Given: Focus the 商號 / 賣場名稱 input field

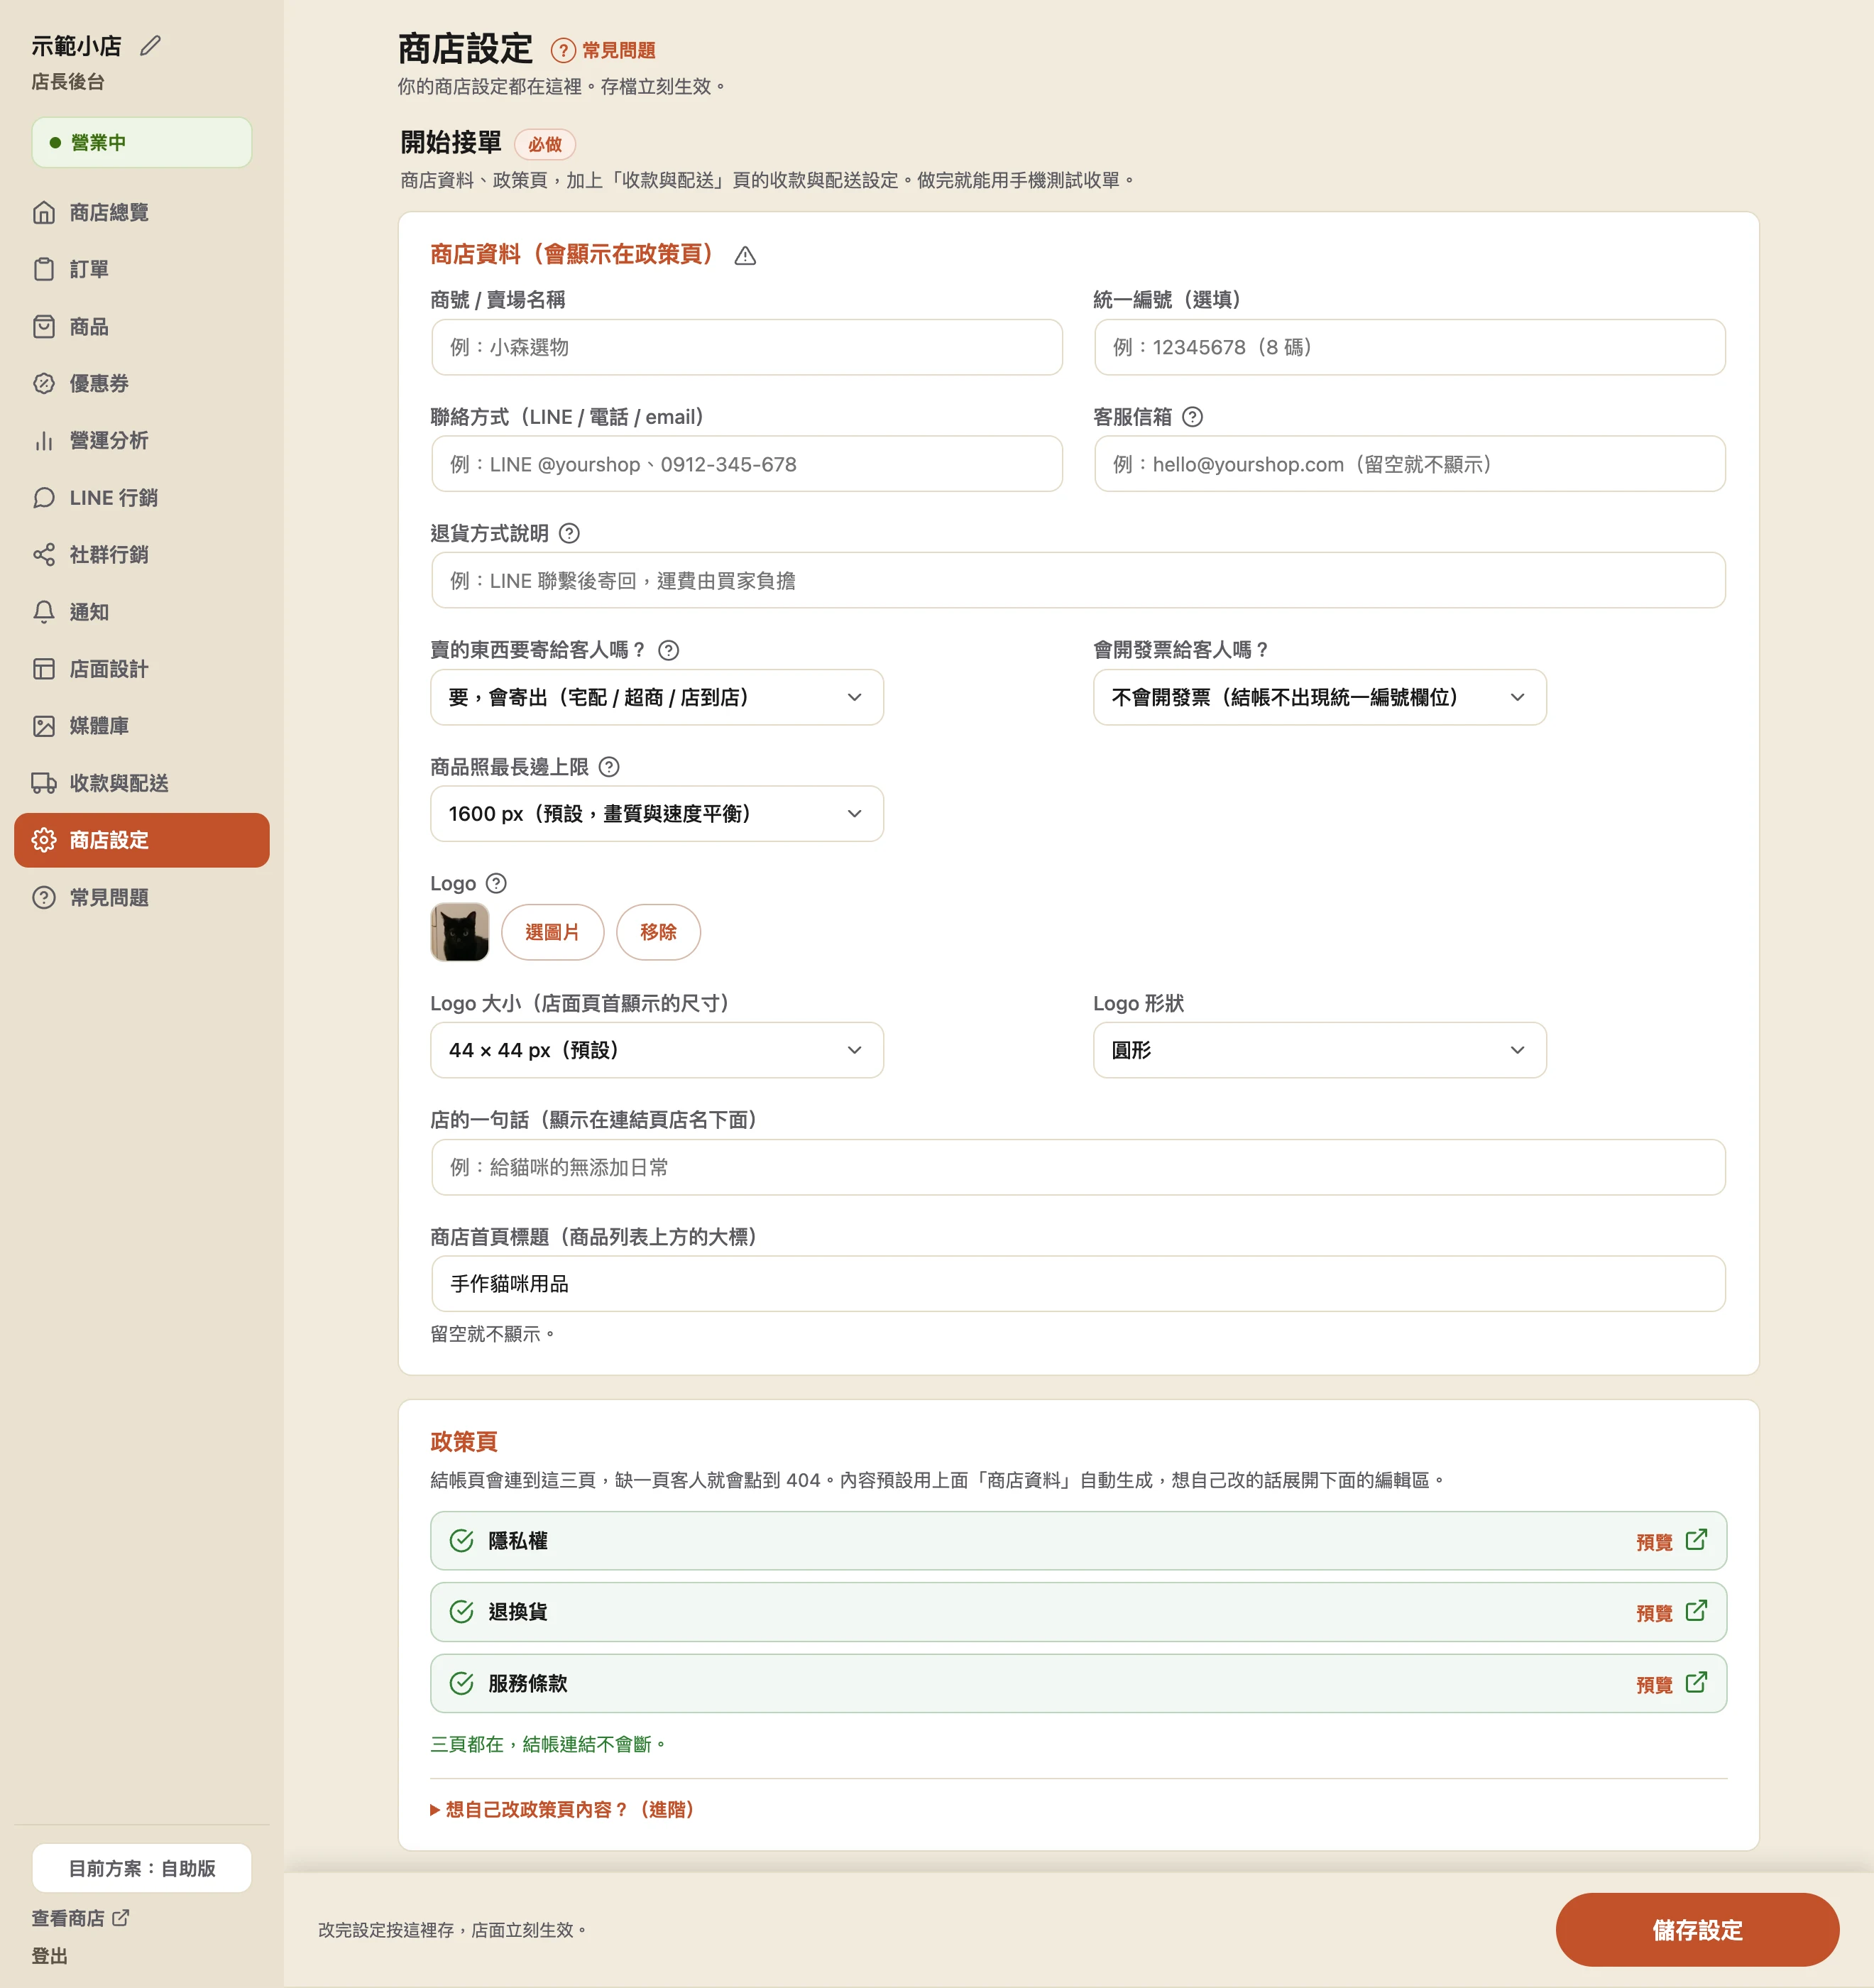Looking at the screenshot, I should click(x=747, y=347).
